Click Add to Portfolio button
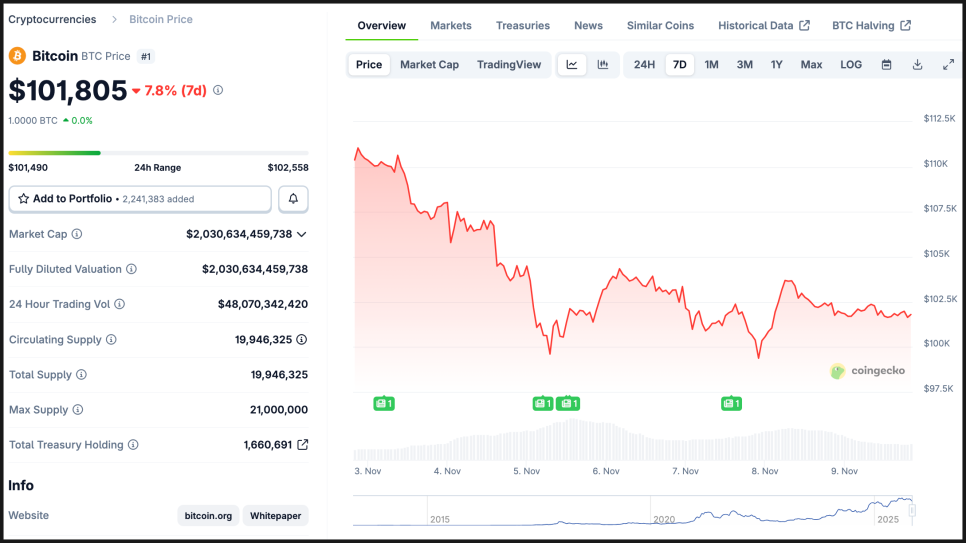Viewport: 966px width, 543px height. point(140,199)
